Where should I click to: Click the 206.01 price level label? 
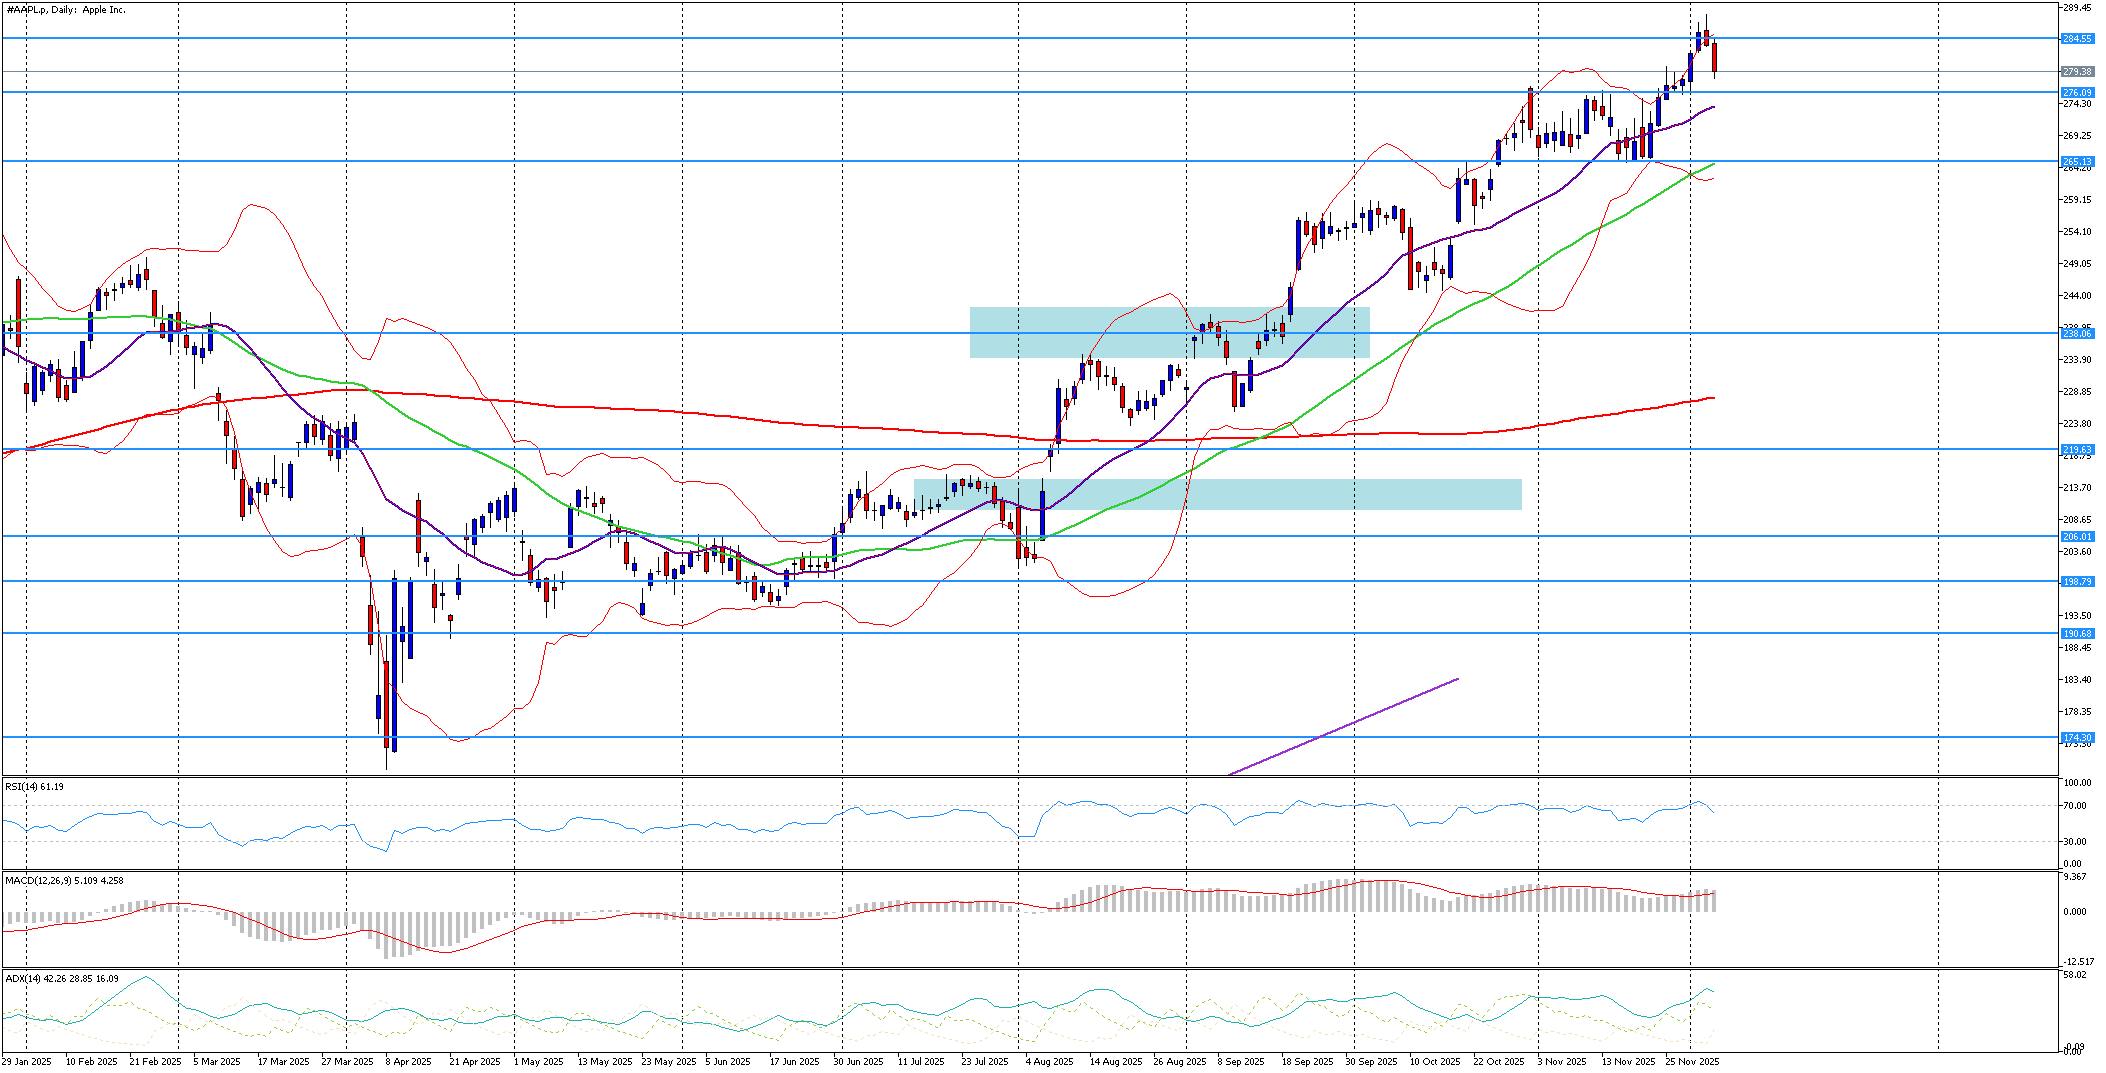(2077, 537)
